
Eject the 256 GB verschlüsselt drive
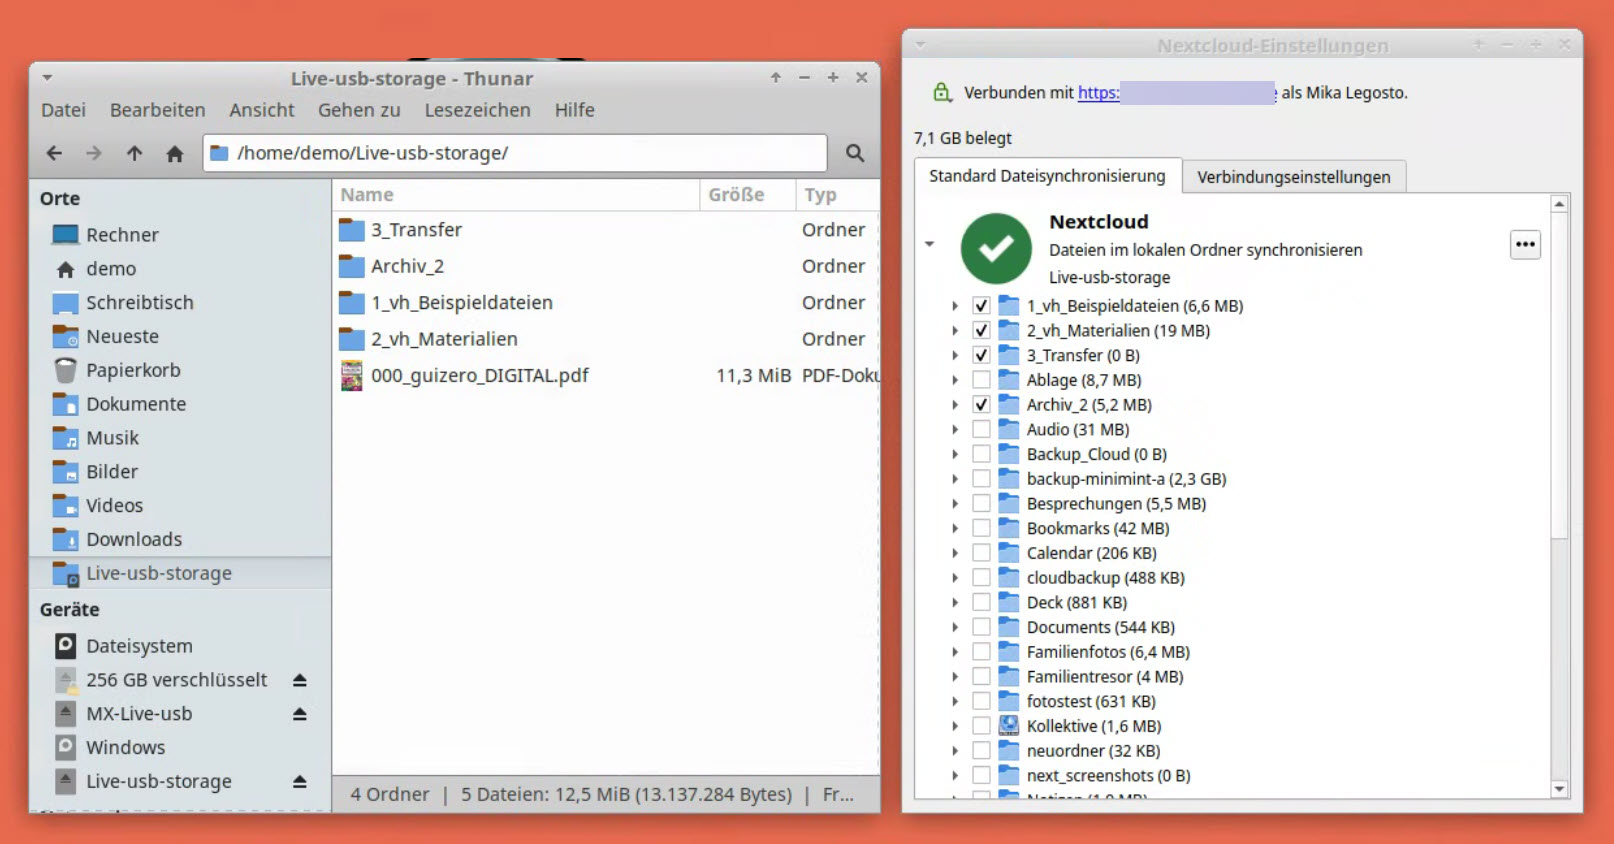click(299, 680)
